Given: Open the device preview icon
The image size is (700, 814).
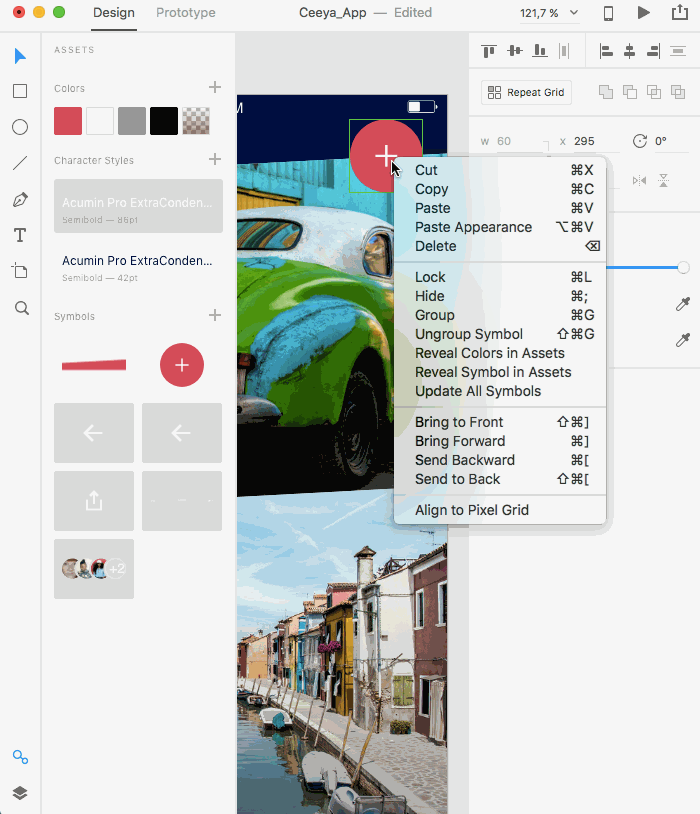Looking at the screenshot, I should pos(608,13).
